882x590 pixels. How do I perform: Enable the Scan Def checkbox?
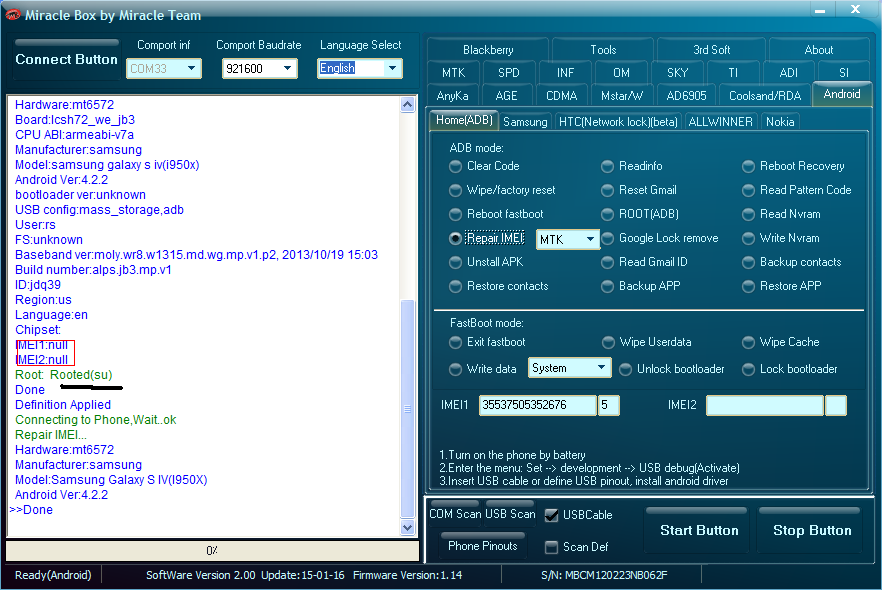(x=552, y=547)
